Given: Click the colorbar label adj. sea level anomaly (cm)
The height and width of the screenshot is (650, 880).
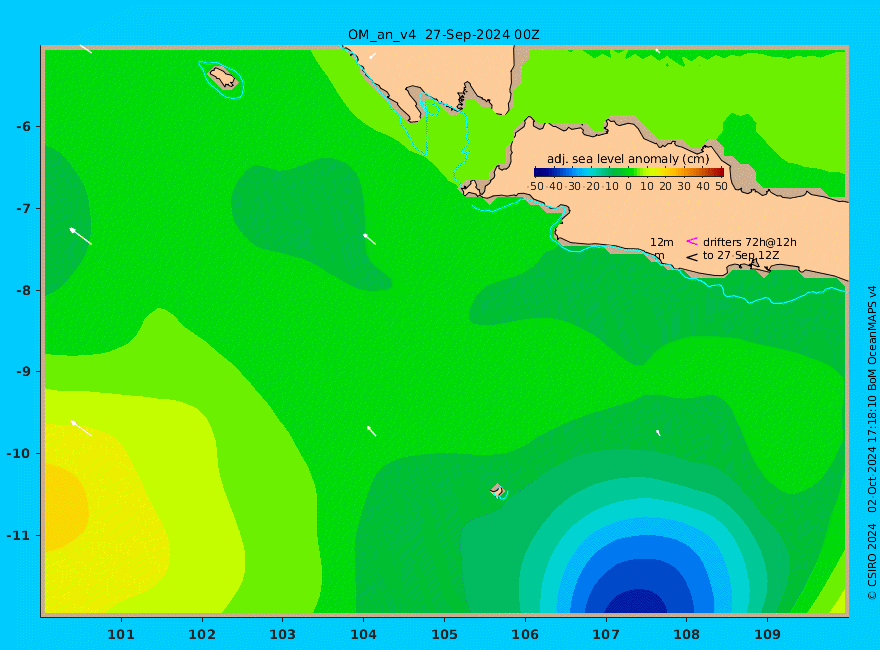Looking at the screenshot, I should 628,159.
